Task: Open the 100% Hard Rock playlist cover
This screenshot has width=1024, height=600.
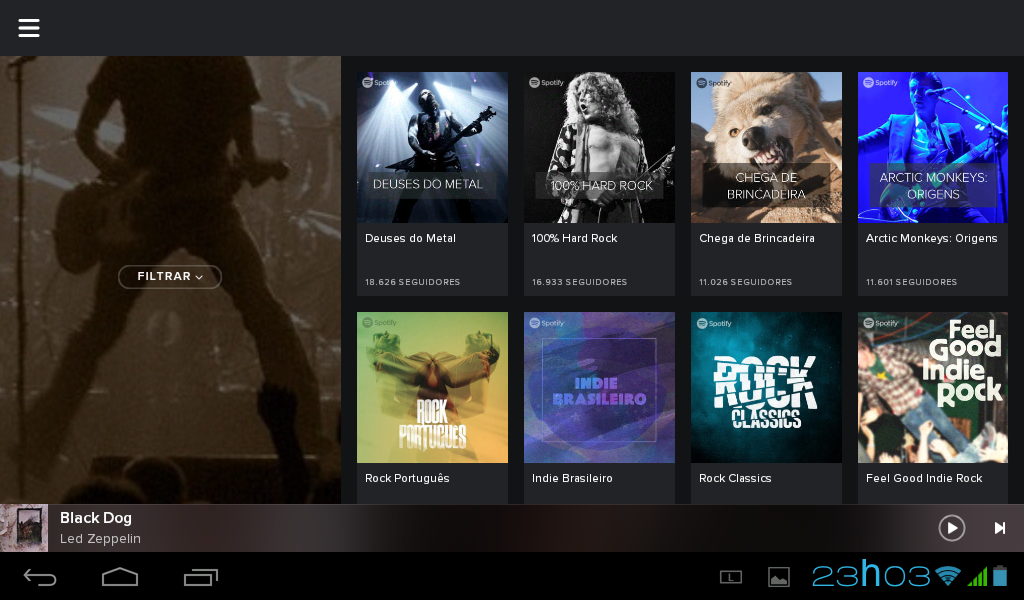Action: (600, 148)
